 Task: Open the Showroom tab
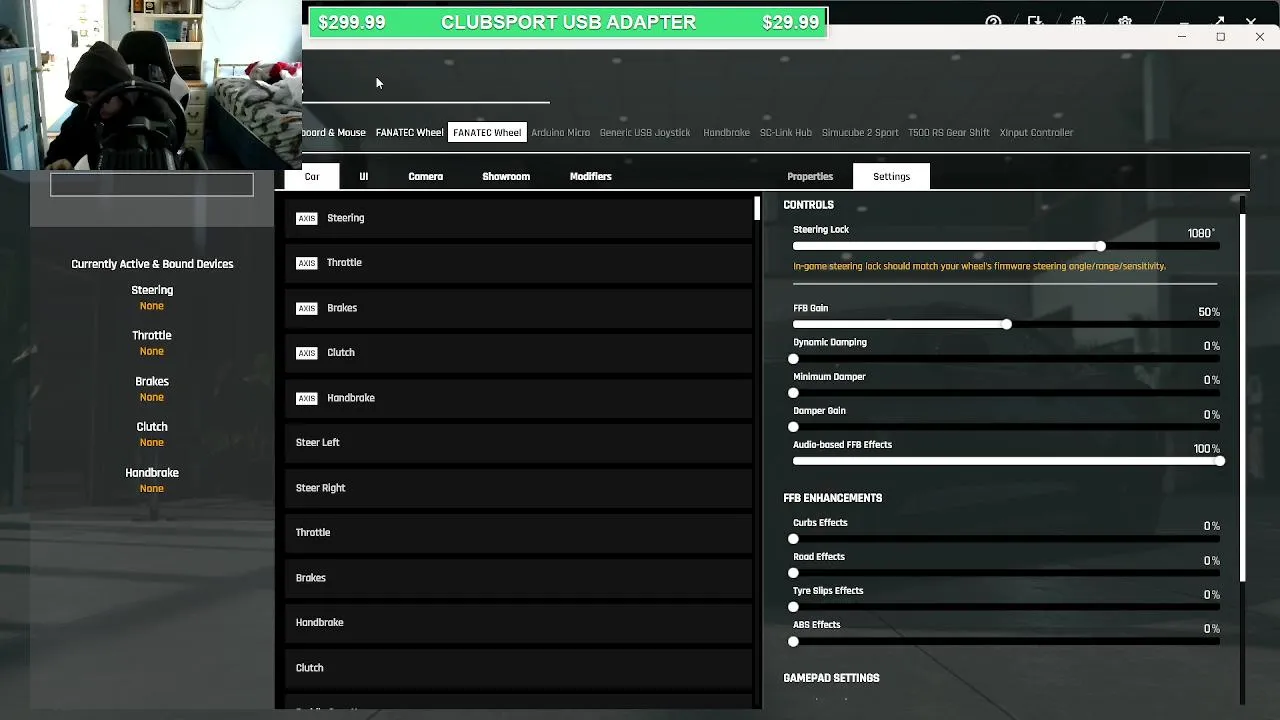(x=506, y=176)
